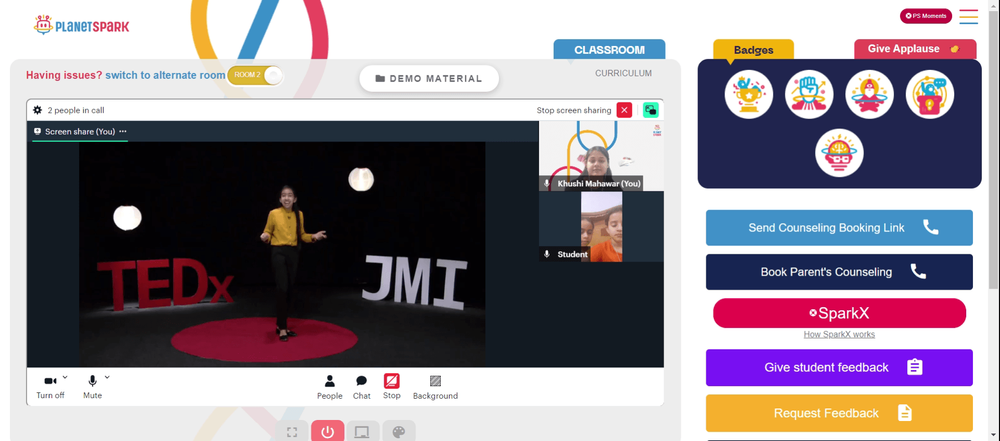Send Counseling Booking Link
The image size is (1000, 441).
click(x=839, y=228)
